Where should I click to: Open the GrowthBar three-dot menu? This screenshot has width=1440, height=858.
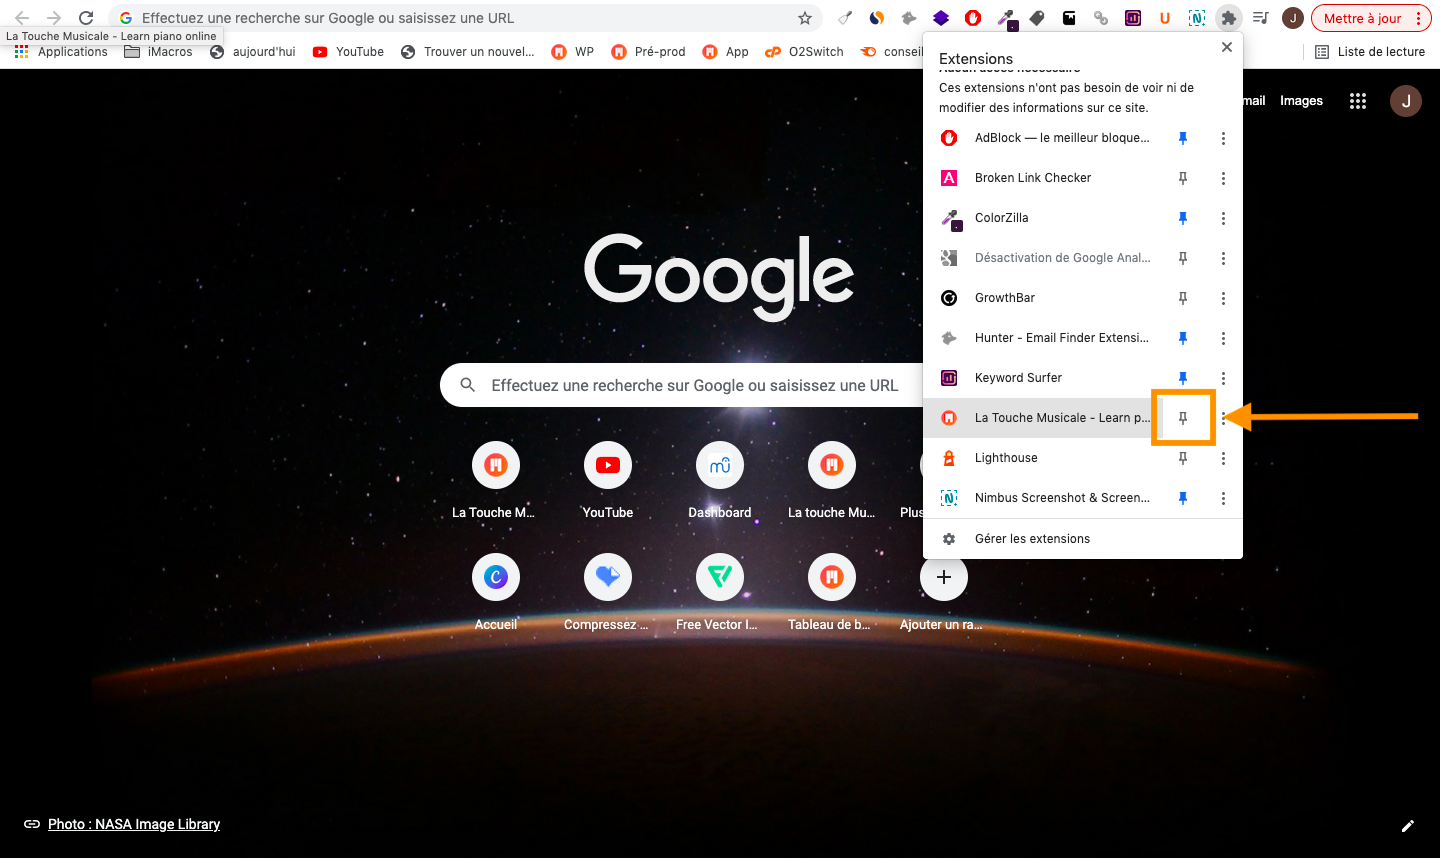coord(1223,298)
